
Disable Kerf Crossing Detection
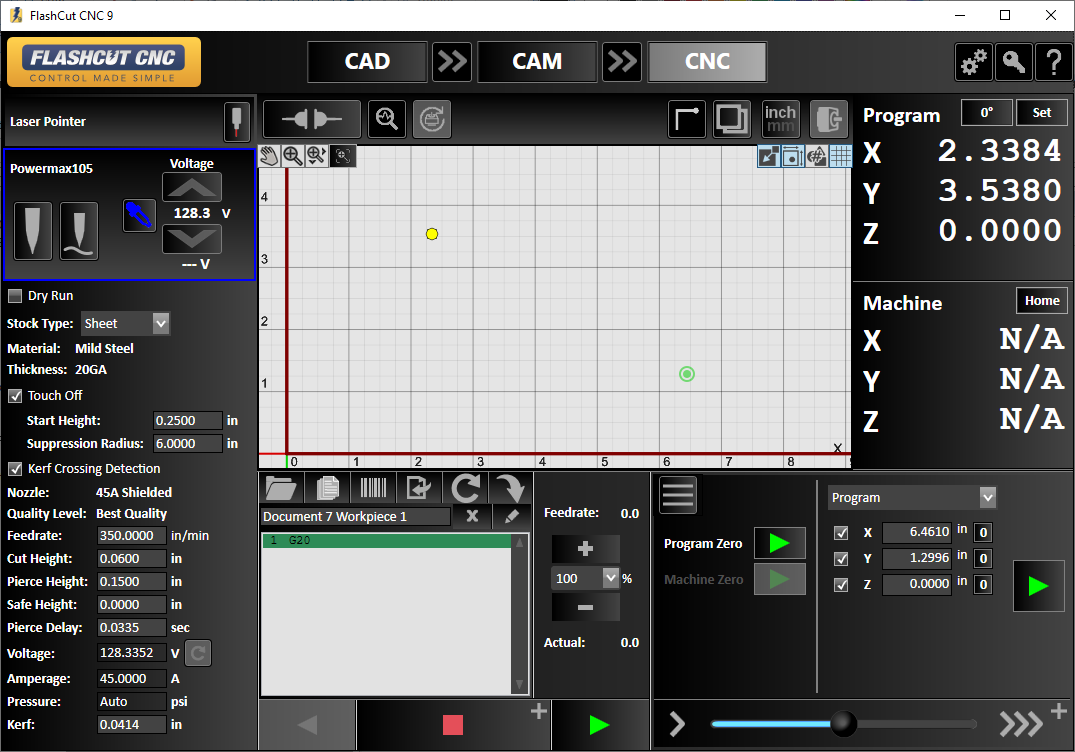[14, 468]
